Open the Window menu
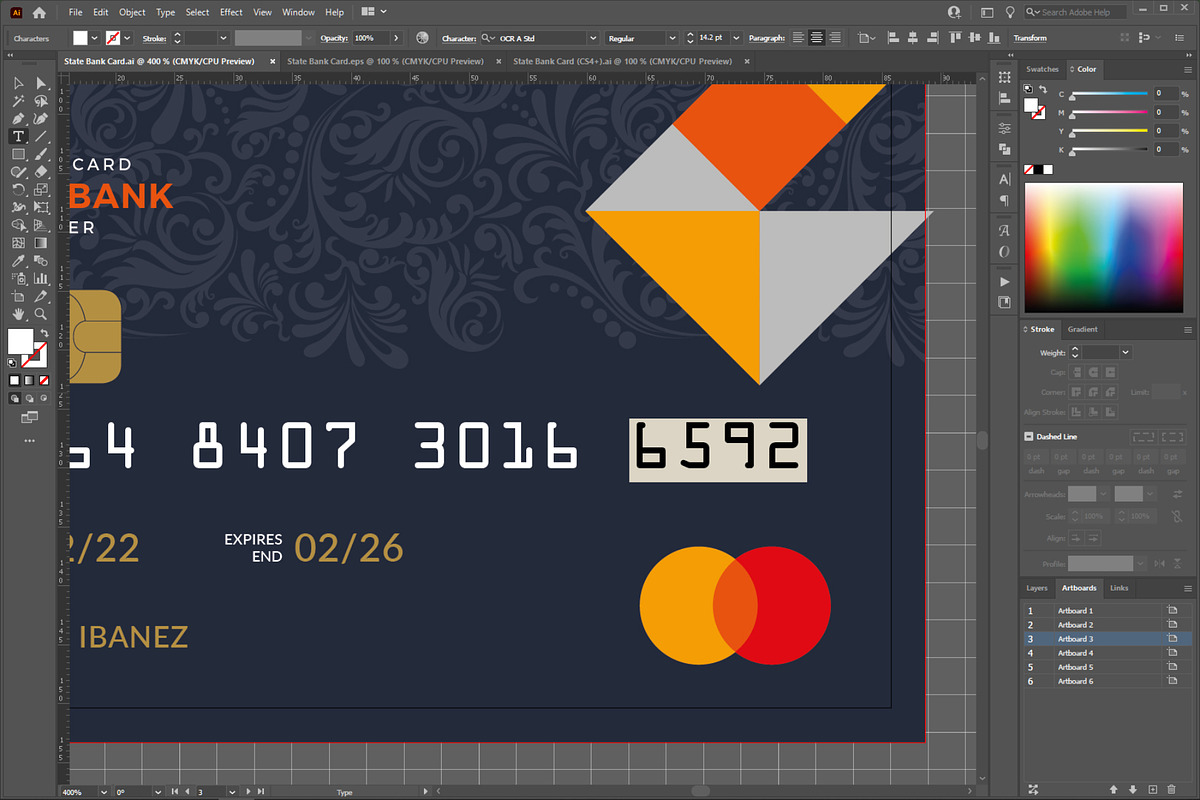1200x800 pixels. tap(298, 12)
